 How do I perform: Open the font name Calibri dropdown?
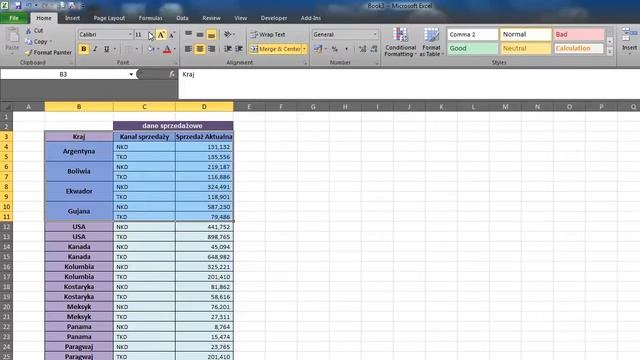[x=130, y=35]
